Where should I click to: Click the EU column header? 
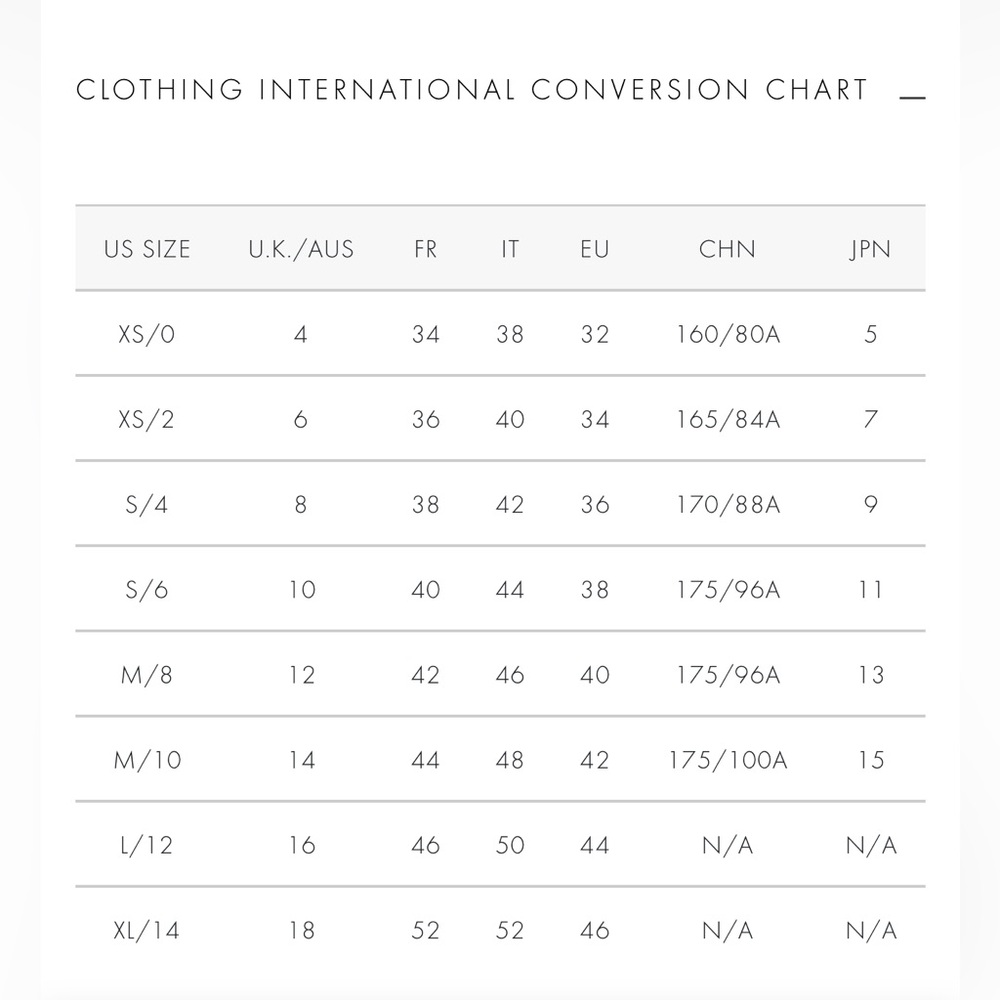[595, 249]
